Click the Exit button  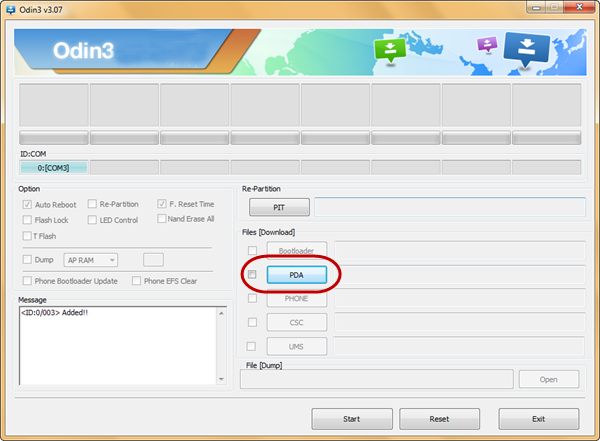pyautogui.click(x=538, y=419)
